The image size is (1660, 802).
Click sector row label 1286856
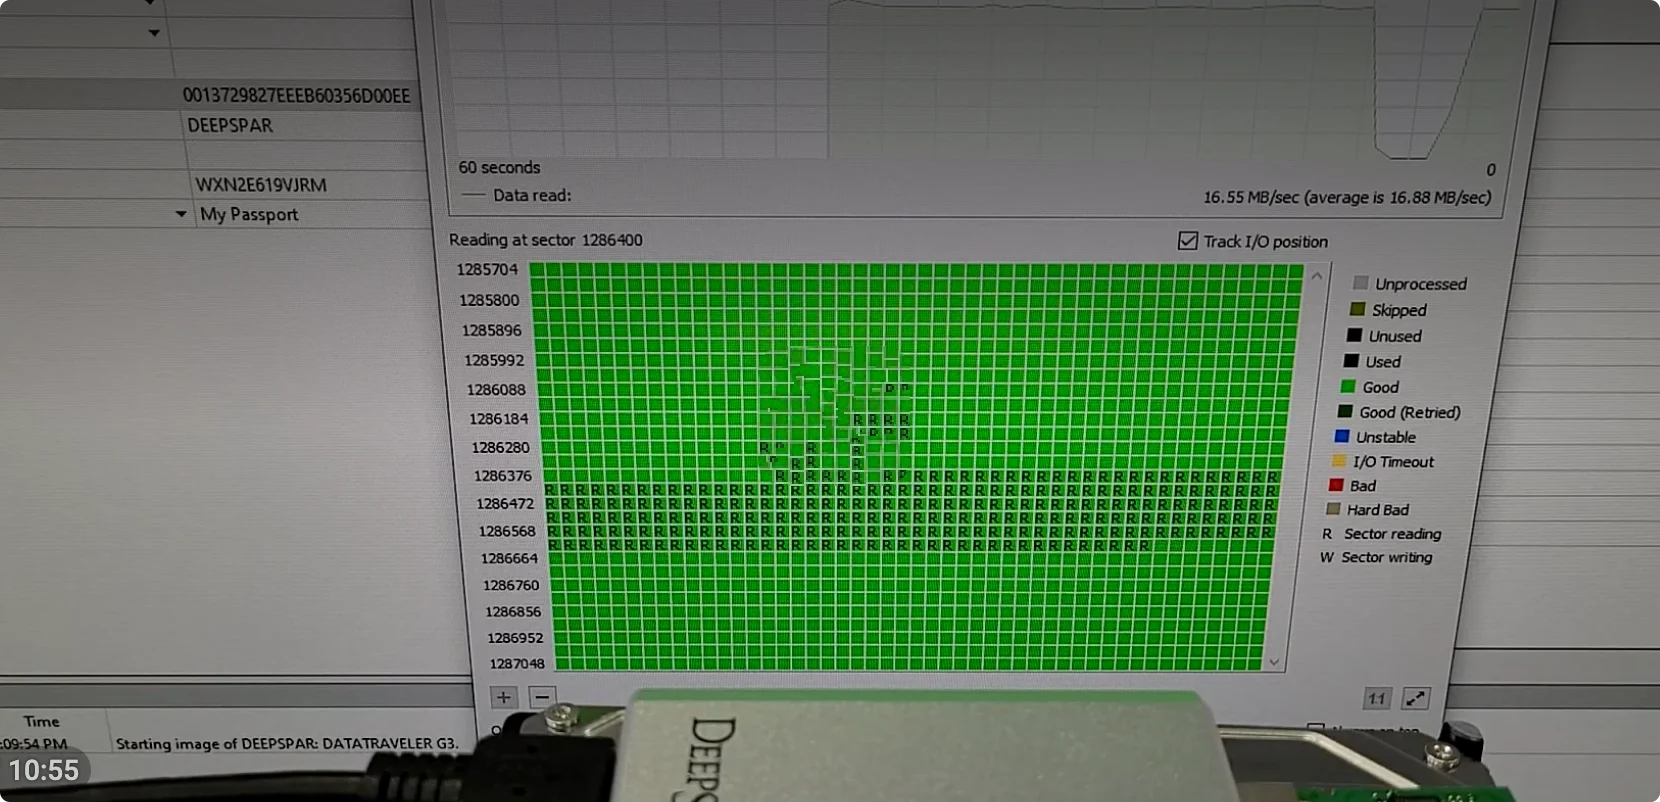pyautogui.click(x=513, y=611)
